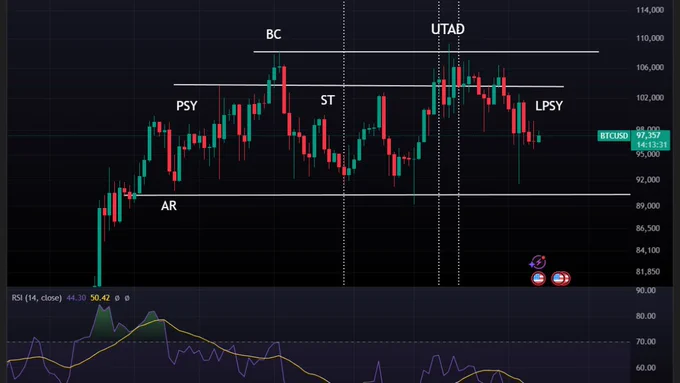Image resolution: width=680 pixels, height=383 pixels.
Task: Click the RSI scale value 80.00
Action: (x=646, y=316)
